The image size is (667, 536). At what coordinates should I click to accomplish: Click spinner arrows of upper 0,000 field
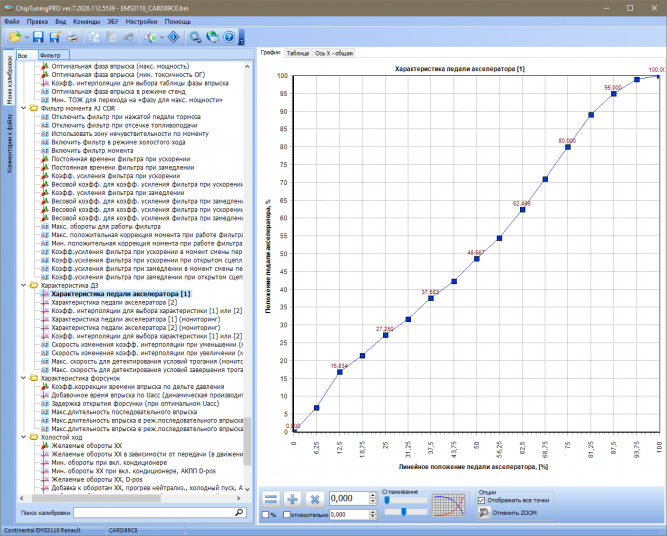click(x=373, y=498)
